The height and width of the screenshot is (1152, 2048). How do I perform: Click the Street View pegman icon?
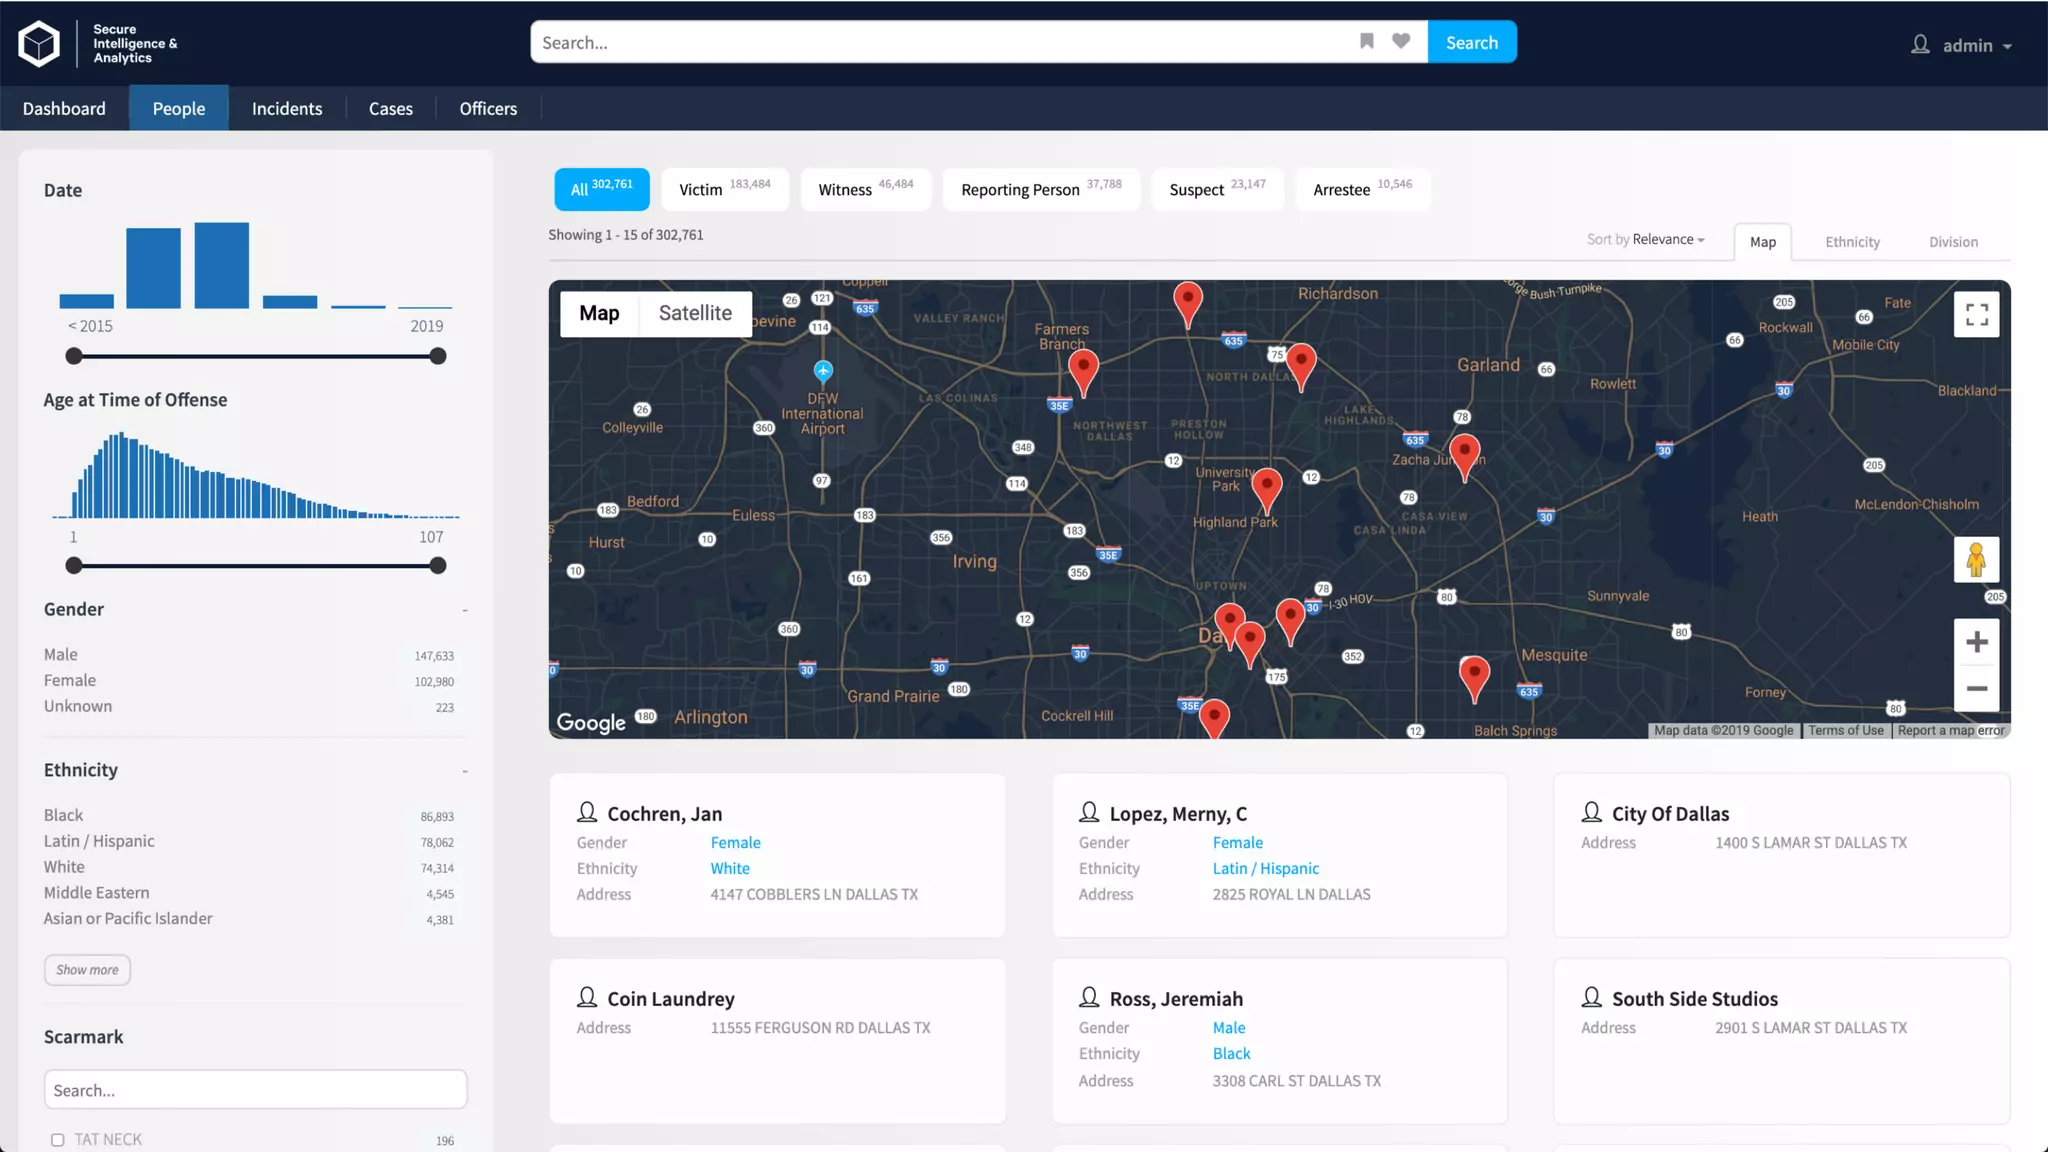(1976, 560)
